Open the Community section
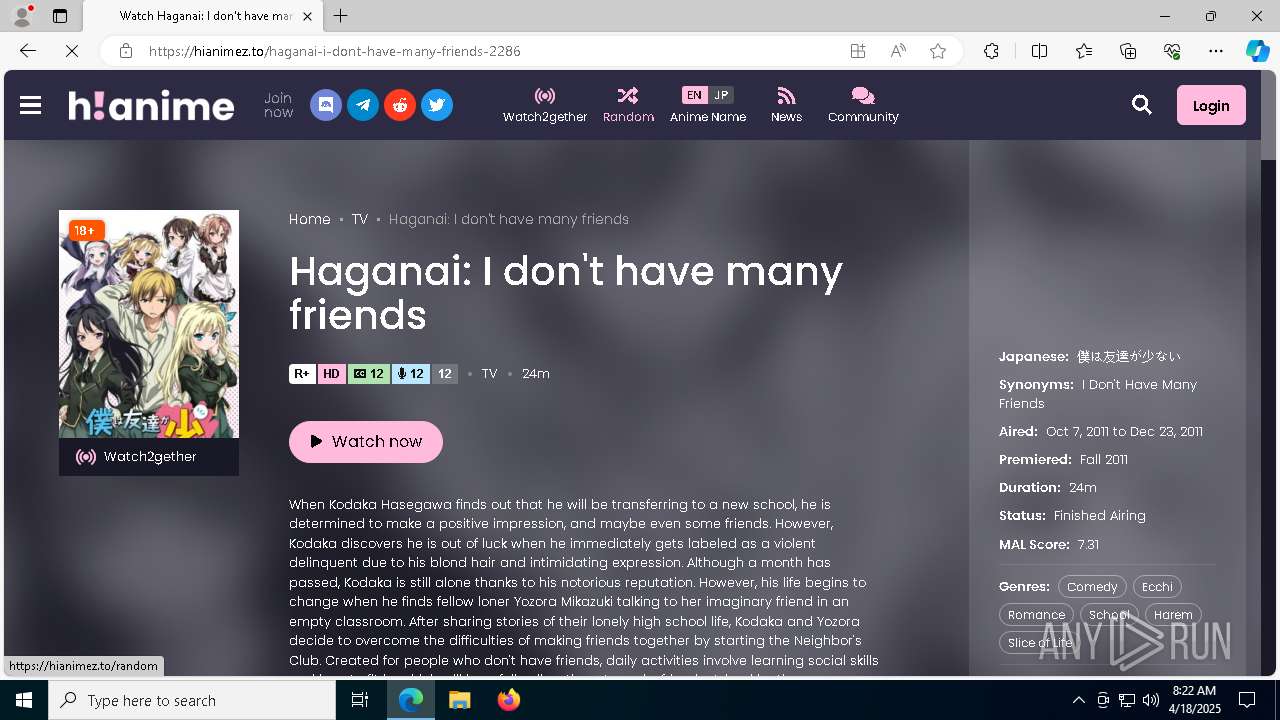Viewport: 1280px width, 720px height. point(863,105)
